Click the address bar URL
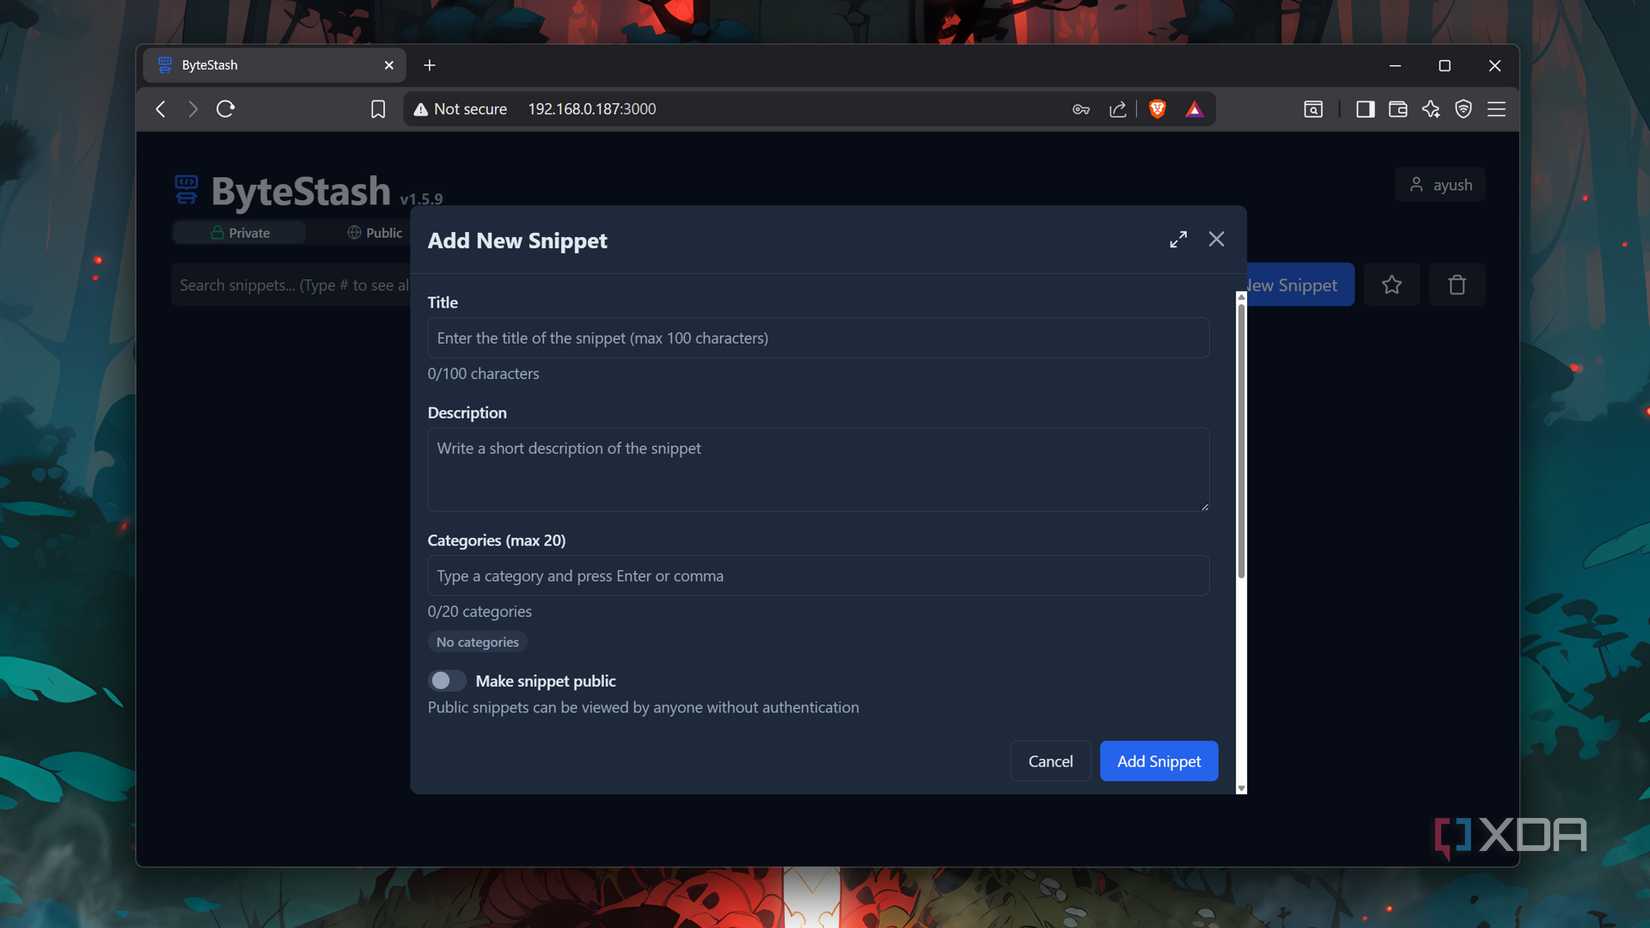The height and width of the screenshot is (928, 1650). [592, 109]
